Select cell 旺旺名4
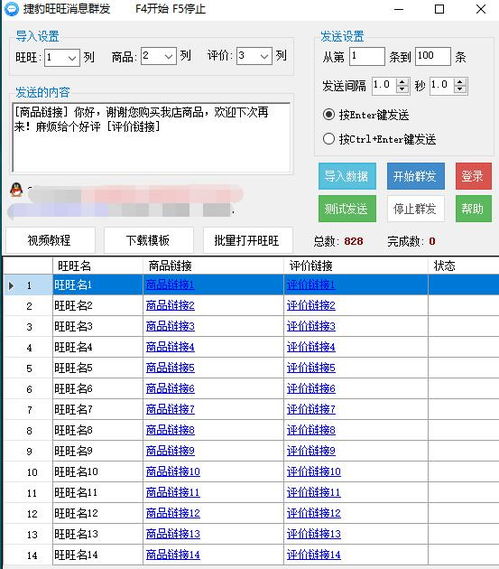This screenshot has width=499, height=569. [x=98, y=347]
